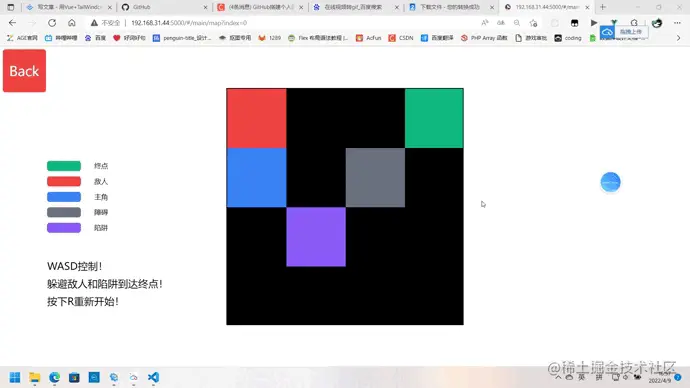Open the cloud app in the taskbar
The height and width of the screenshot is (388, 690).
(133, 377)
